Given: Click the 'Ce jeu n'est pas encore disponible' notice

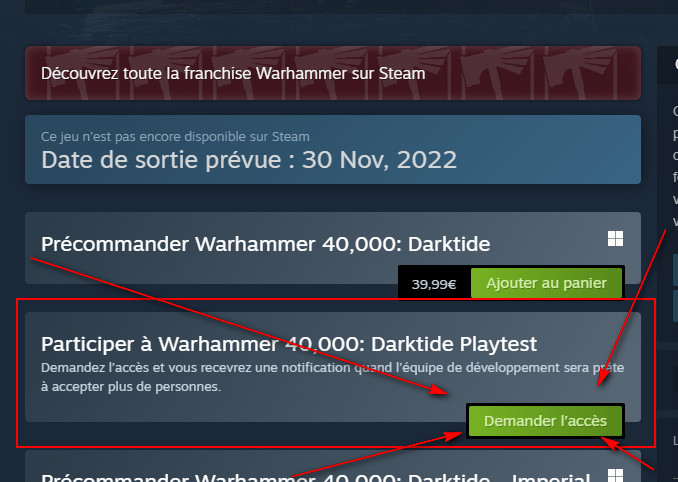Looking at the screenshot, I should pos(175,137).
